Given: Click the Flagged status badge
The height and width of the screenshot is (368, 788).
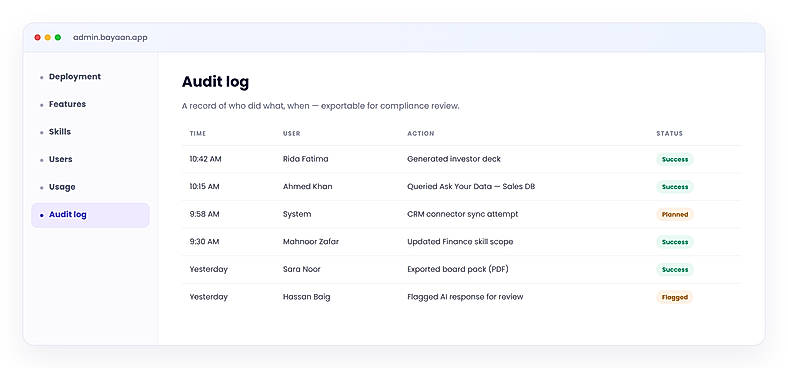Looking at the screenshot, I should click(674, 297).
